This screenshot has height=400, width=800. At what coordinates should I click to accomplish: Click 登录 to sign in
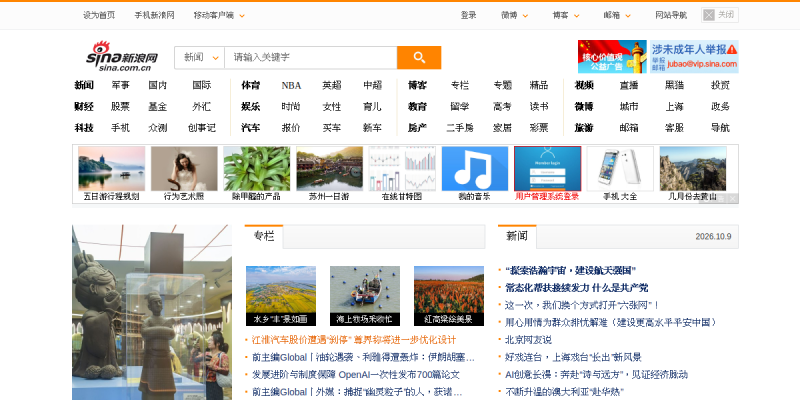(x=468, y=15)
